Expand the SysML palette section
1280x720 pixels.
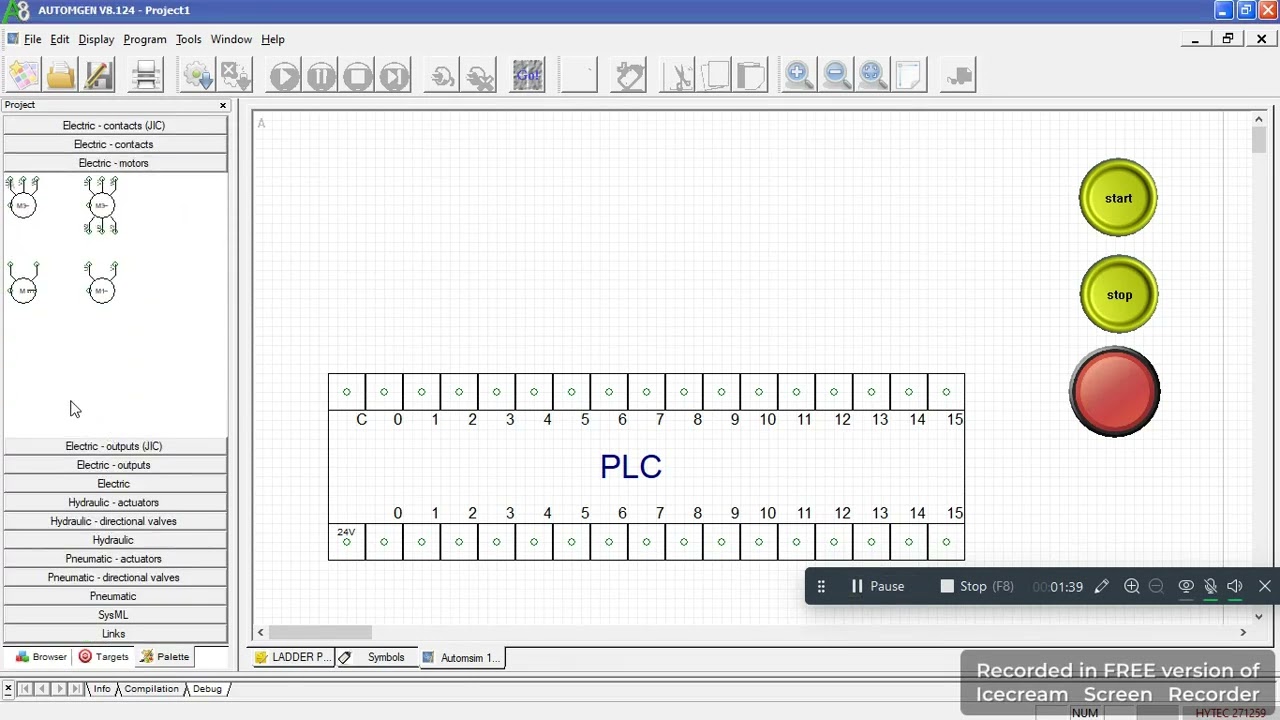coord(114,615)
